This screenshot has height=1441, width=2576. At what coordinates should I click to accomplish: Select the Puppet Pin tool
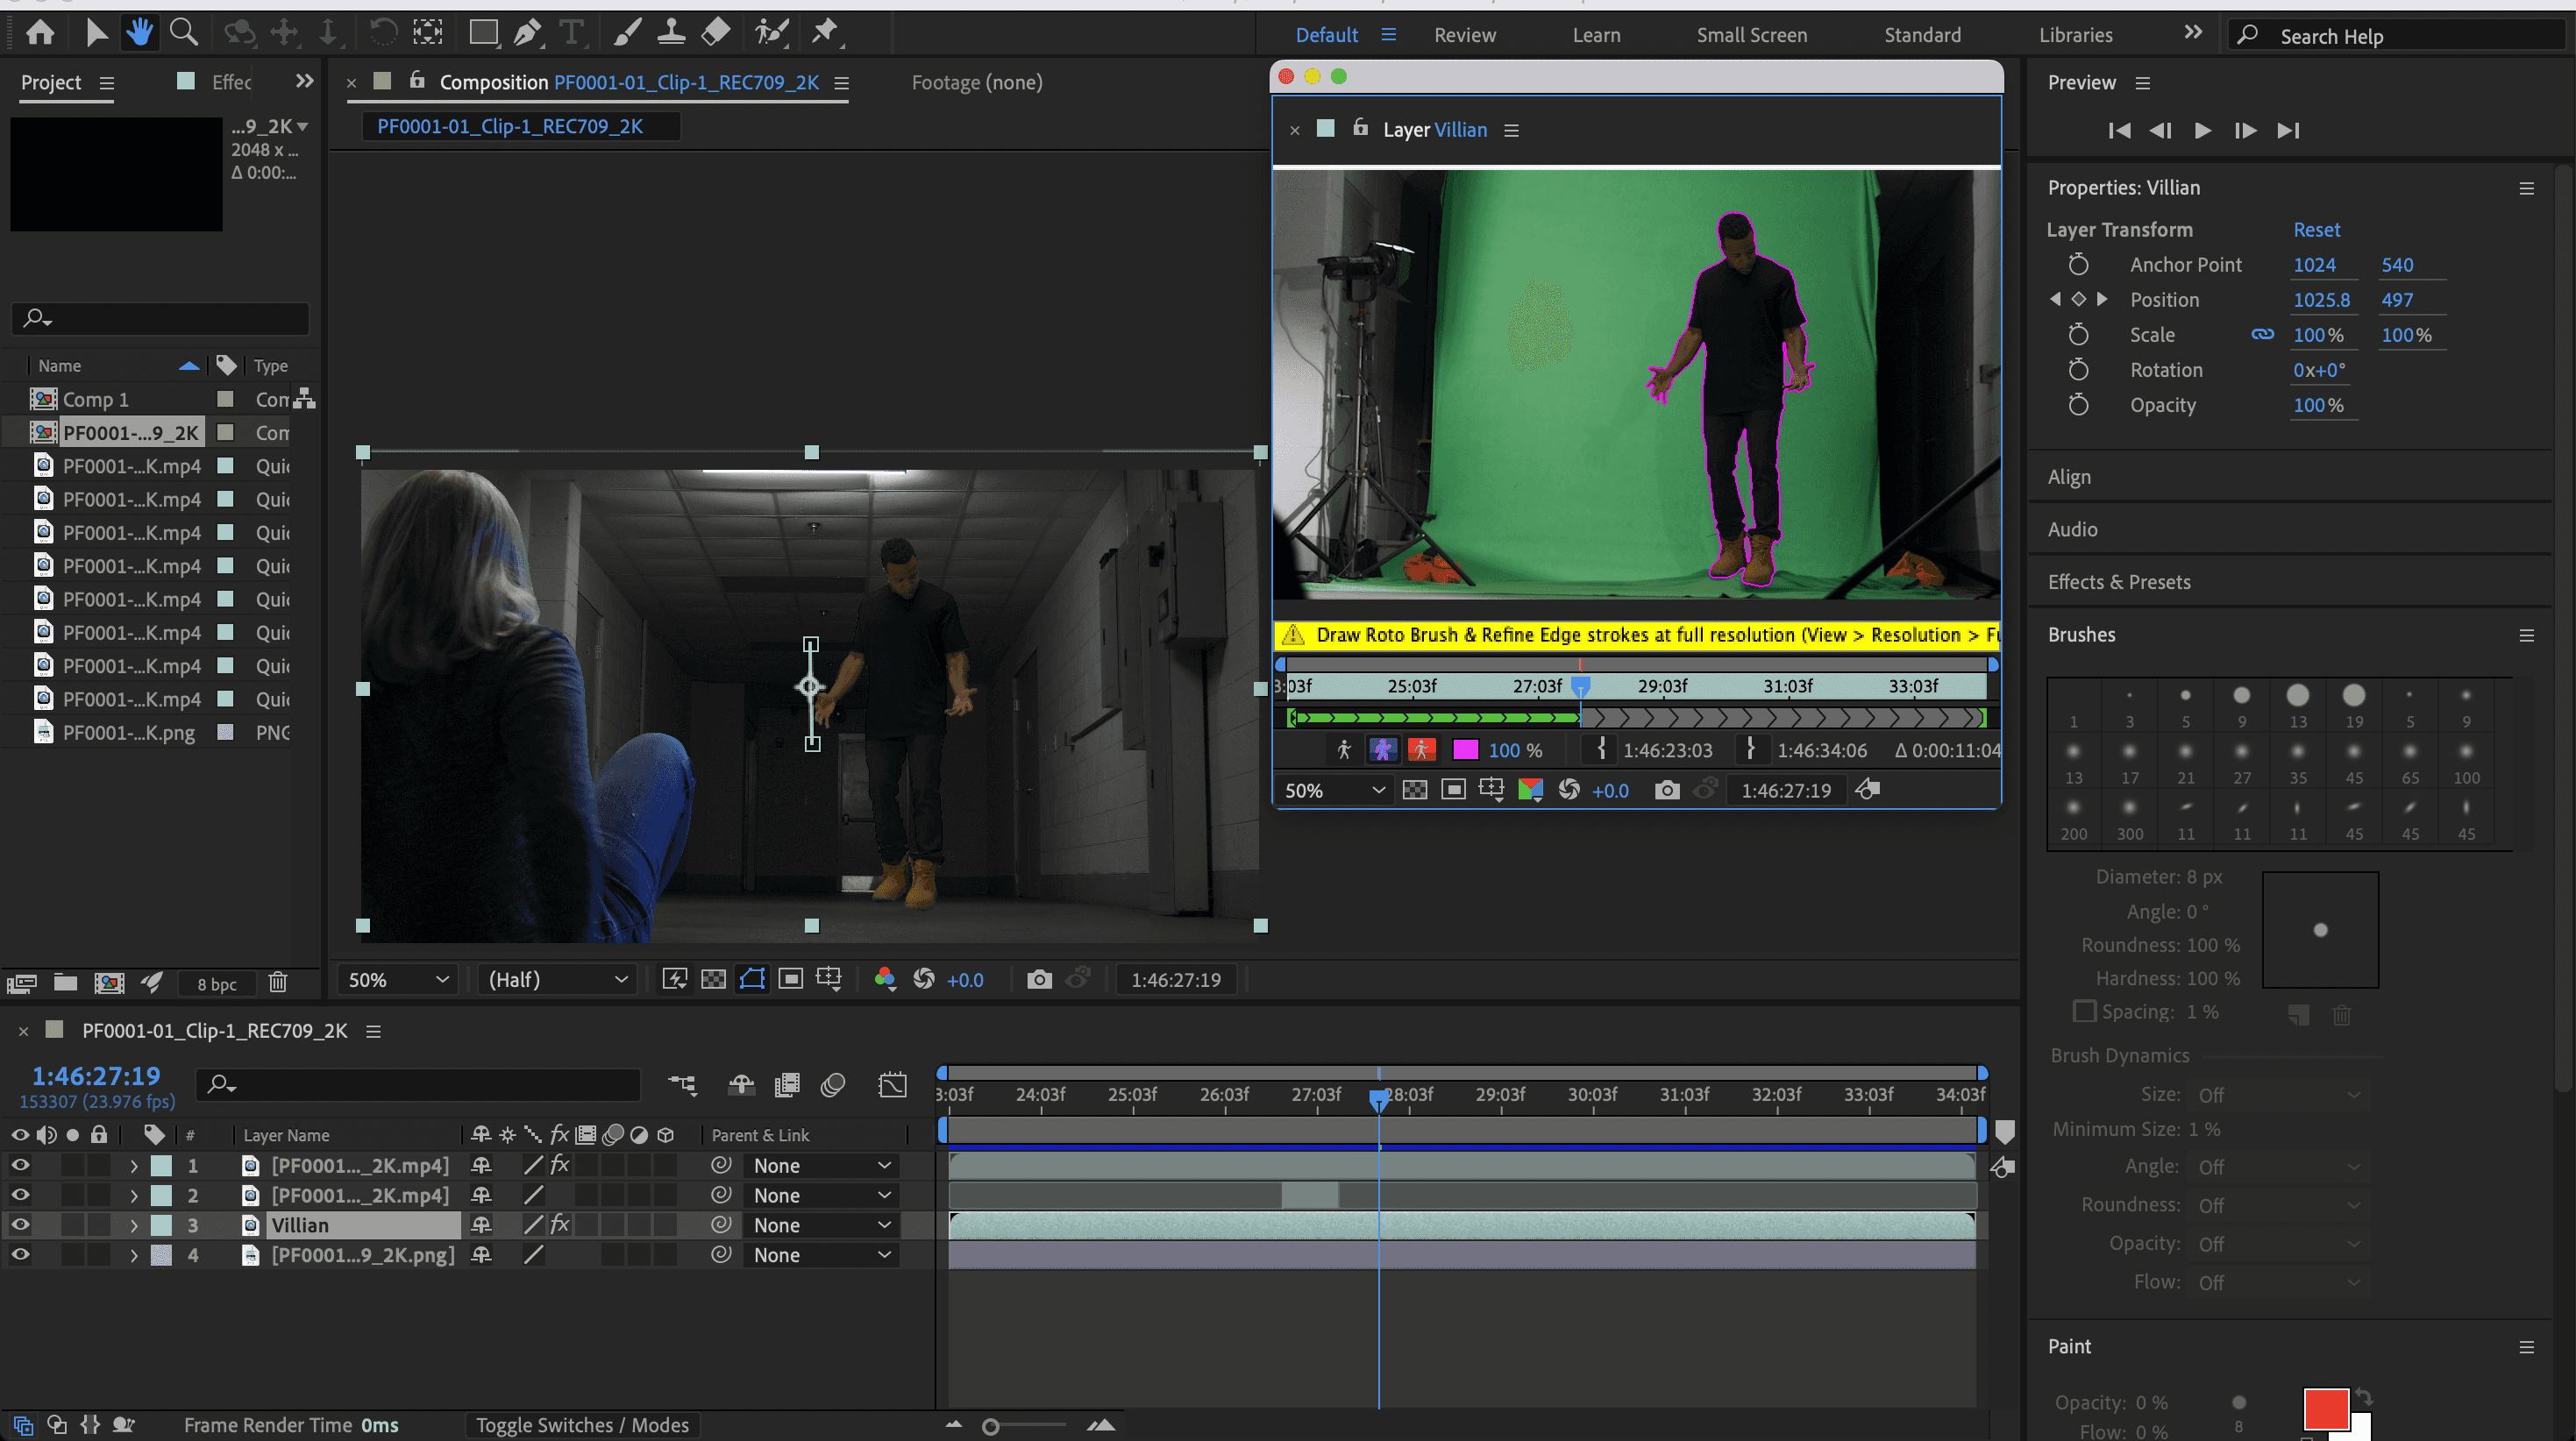coord(825,33)
